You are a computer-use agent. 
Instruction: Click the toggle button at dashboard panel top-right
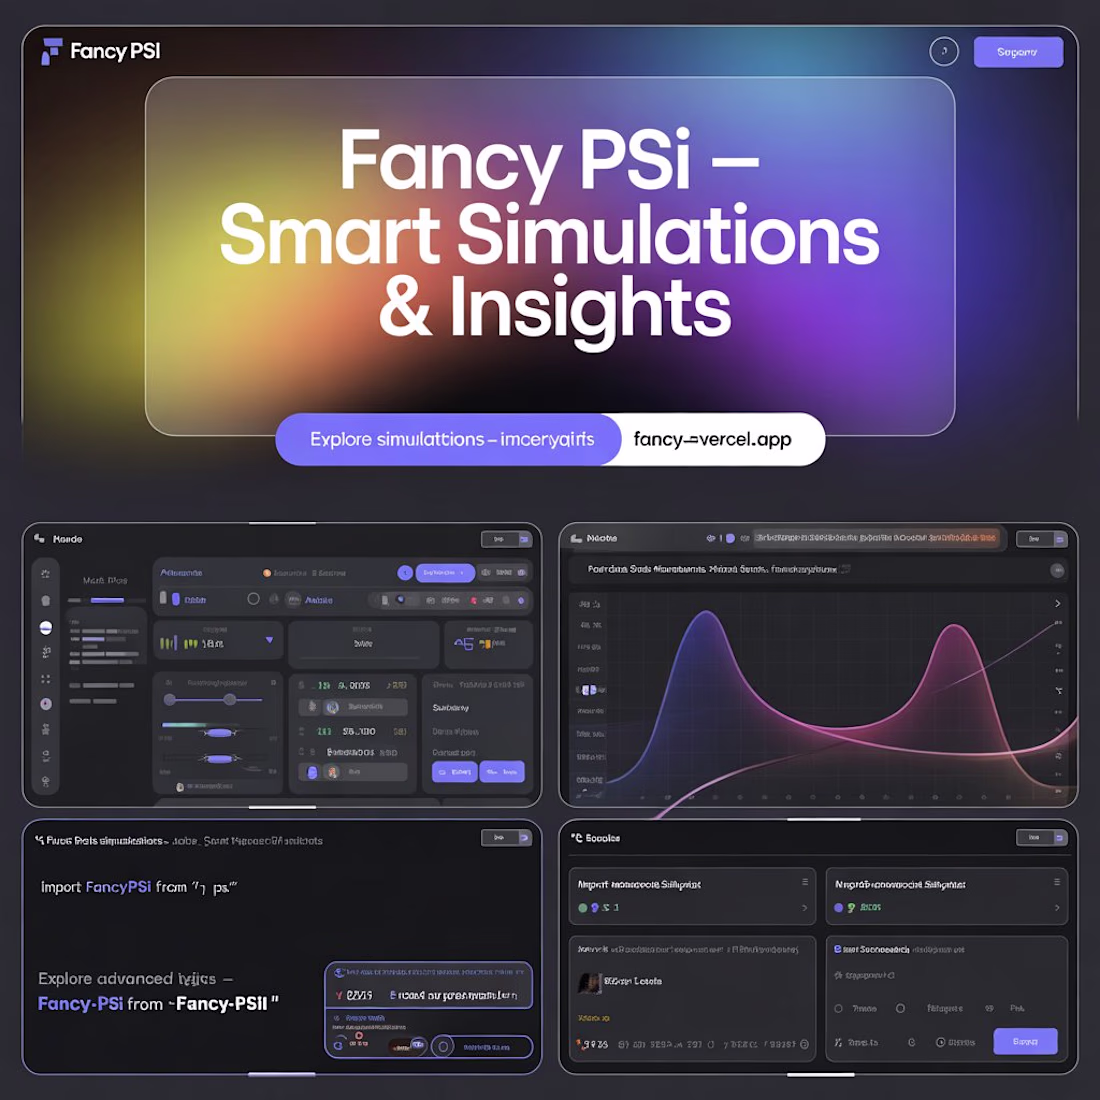click(x=507, y=539)
